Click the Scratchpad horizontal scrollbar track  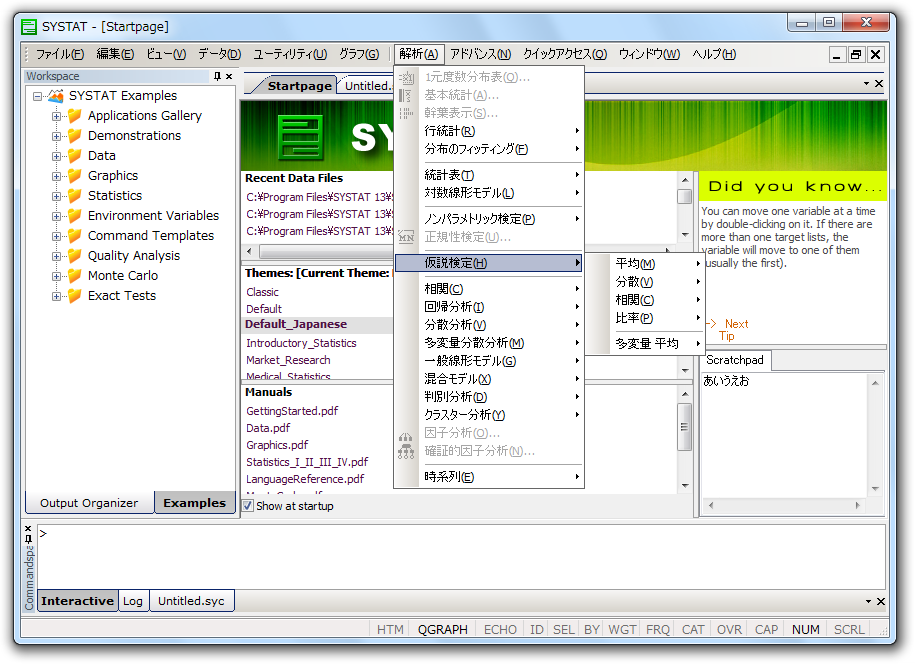pos(784,505)
